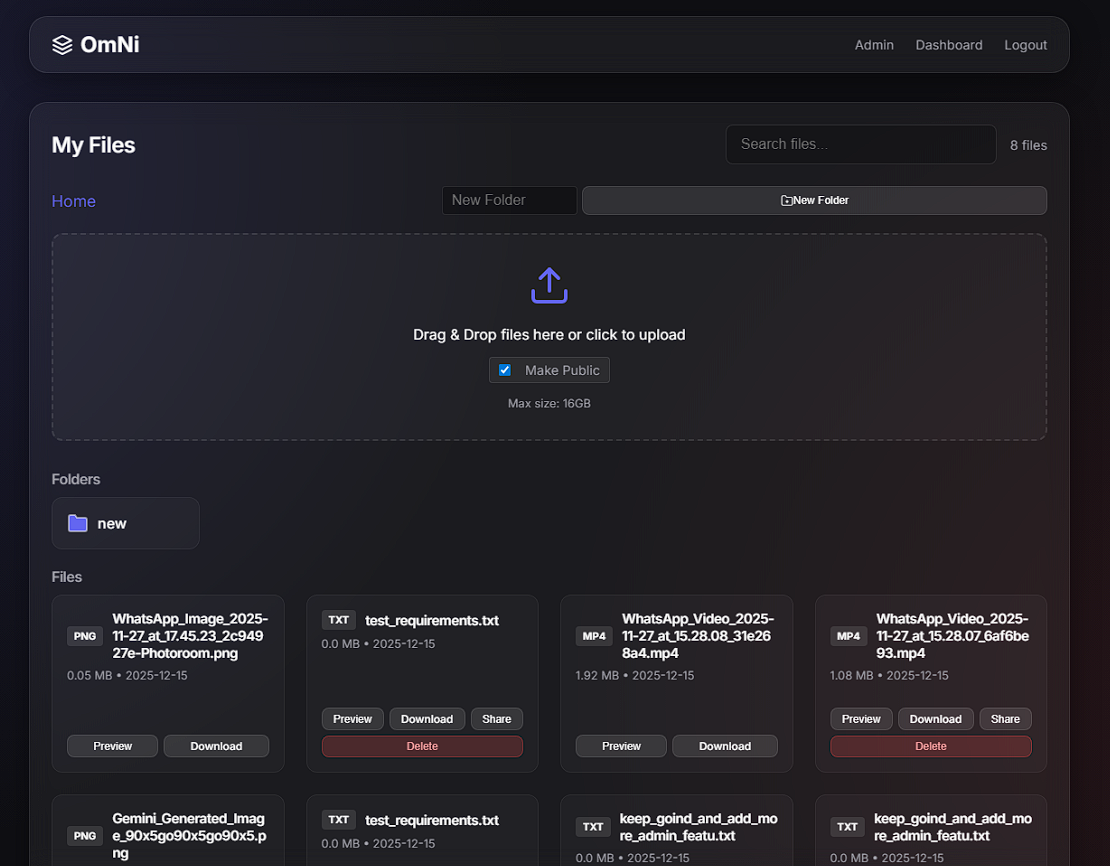The width and height of the screenshot is (1110, 866).
Task: Toggle the Make Public checkbox
Action: pyautogui.click(x=505, y=370)
